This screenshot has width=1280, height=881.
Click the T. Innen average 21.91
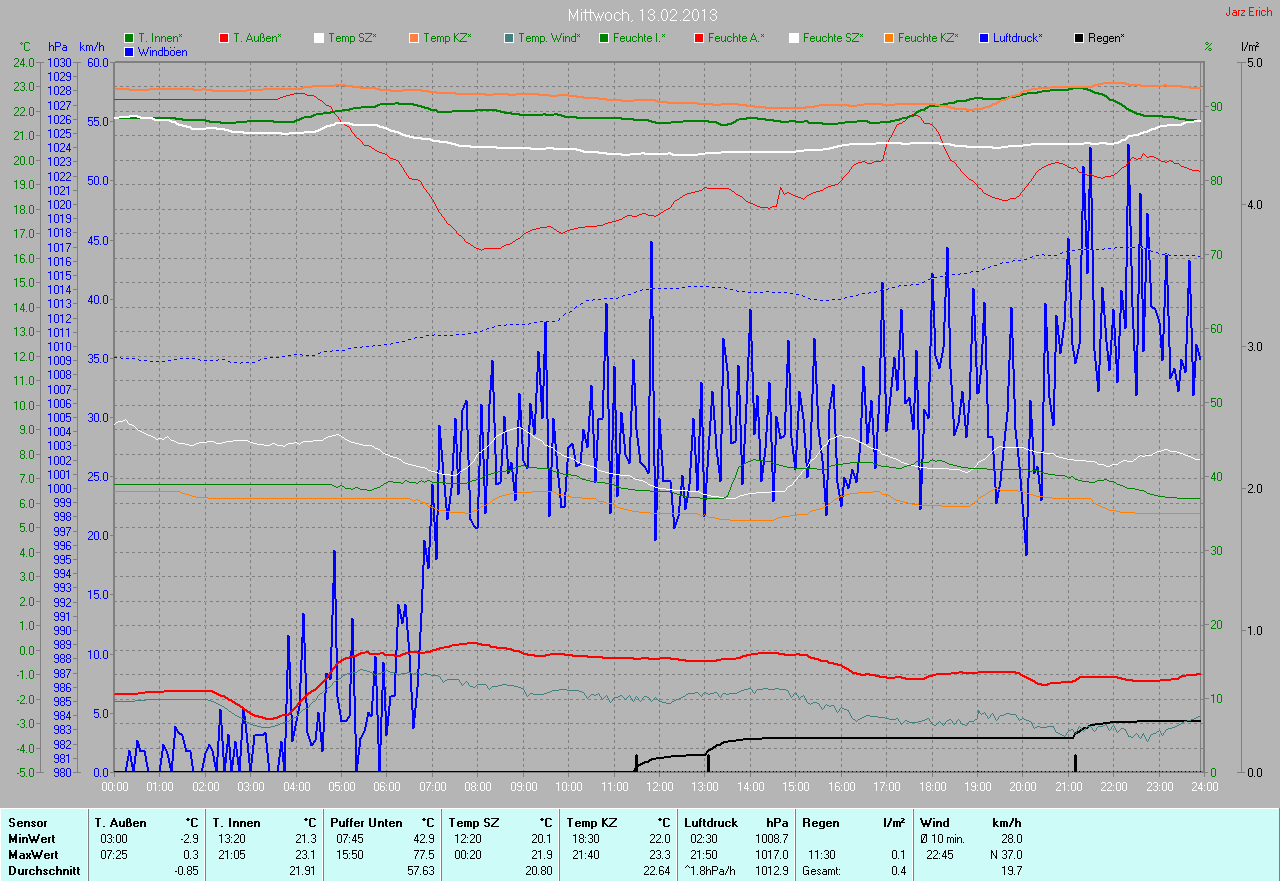tap(302, 870)
